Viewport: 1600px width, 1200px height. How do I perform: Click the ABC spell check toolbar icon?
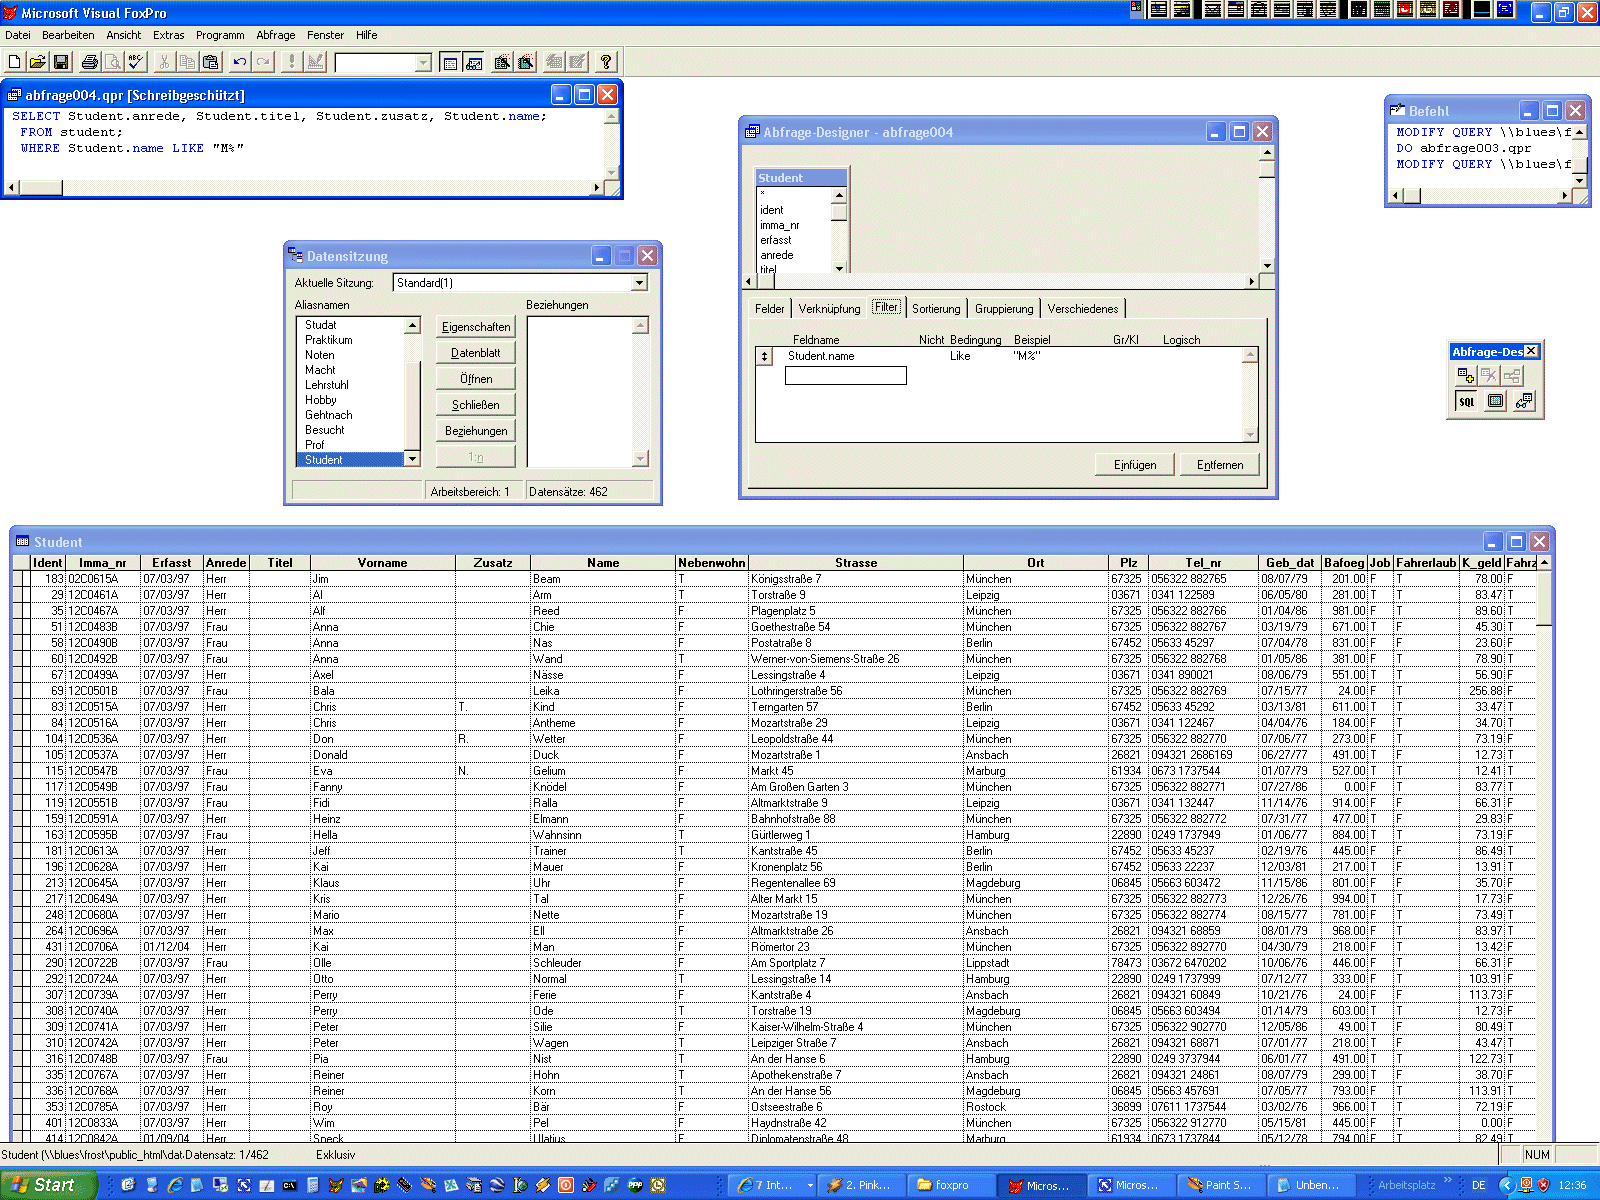(136, 62)
